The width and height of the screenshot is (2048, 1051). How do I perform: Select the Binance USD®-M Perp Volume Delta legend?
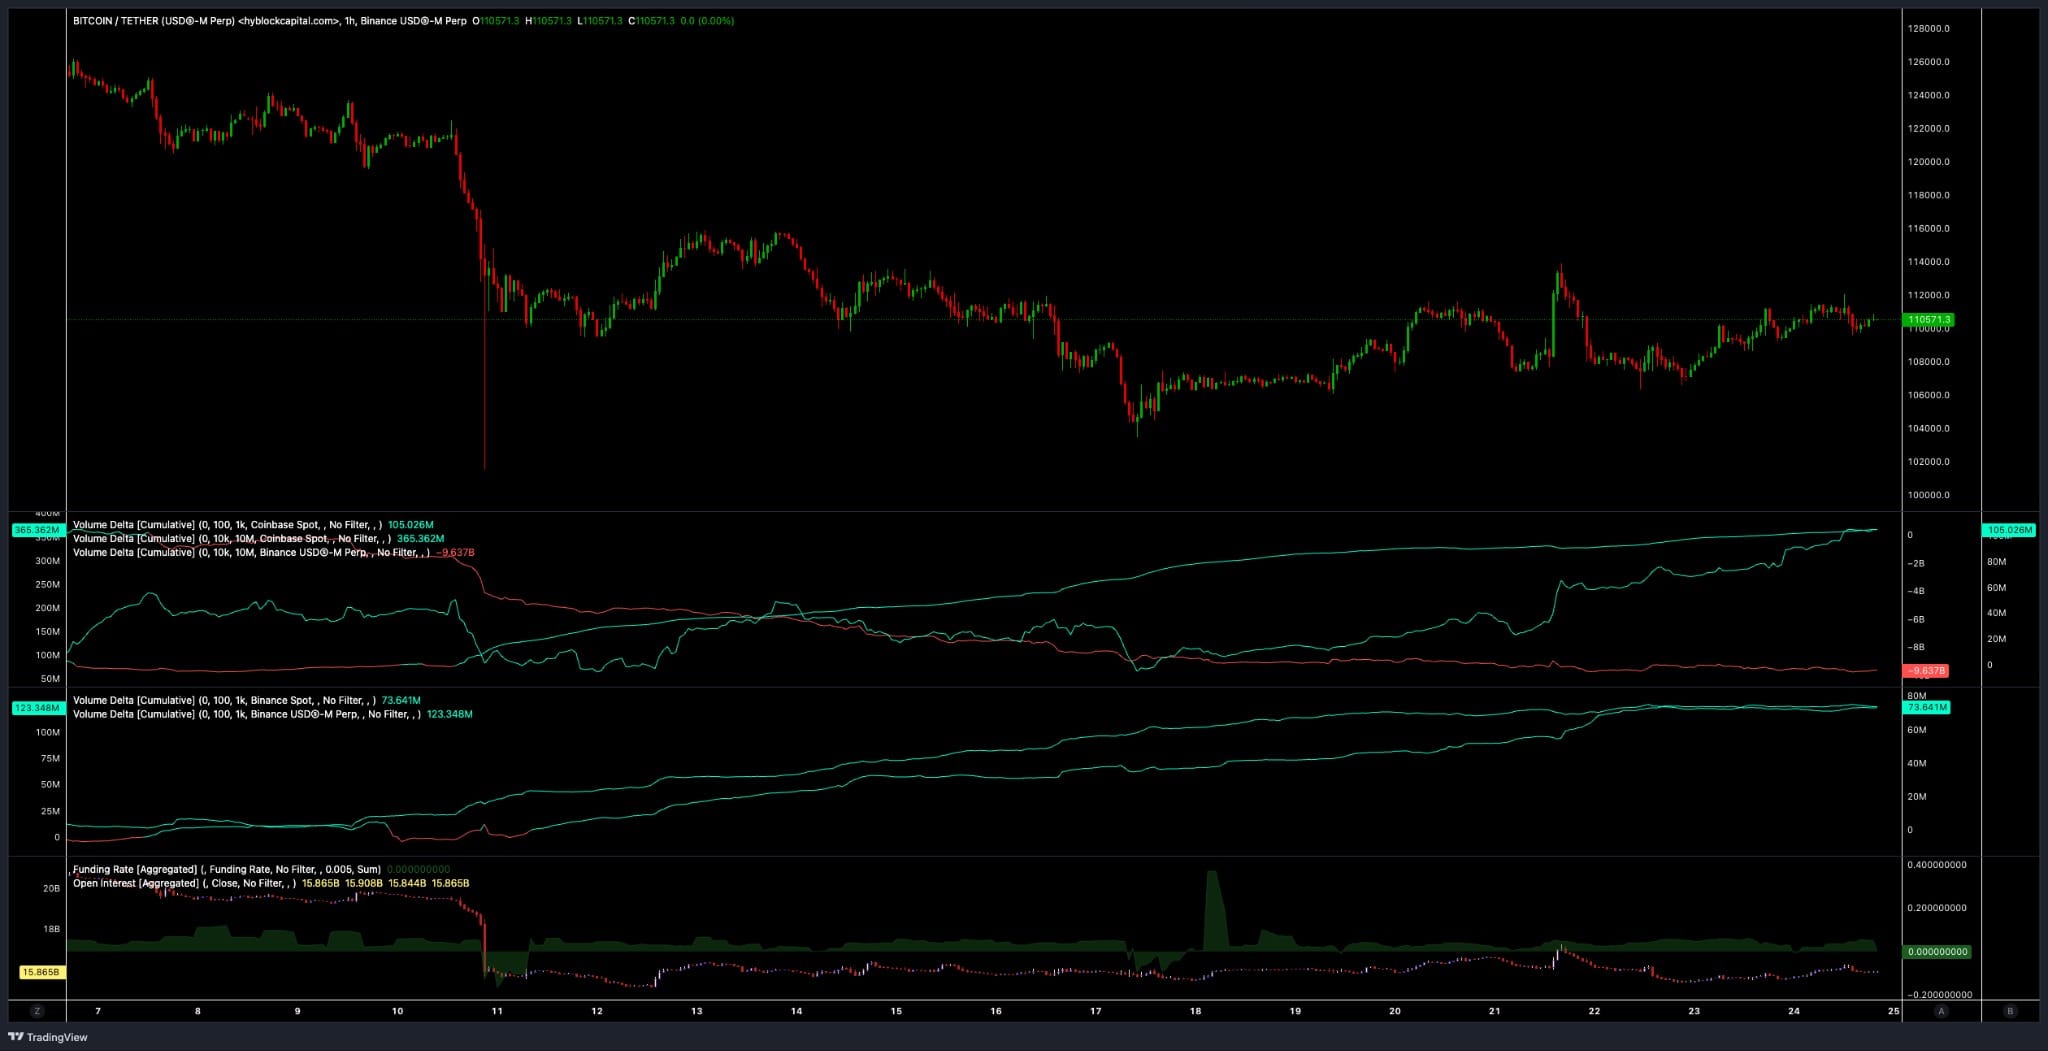(250, 552)
